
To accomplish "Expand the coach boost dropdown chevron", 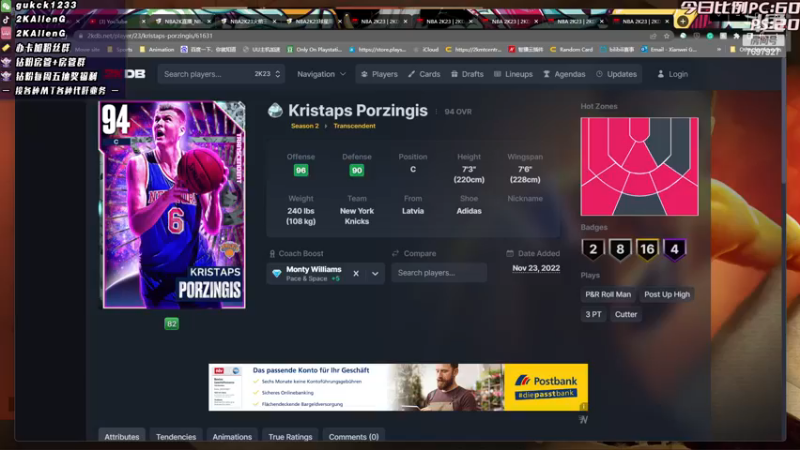I will pos(375,273).
